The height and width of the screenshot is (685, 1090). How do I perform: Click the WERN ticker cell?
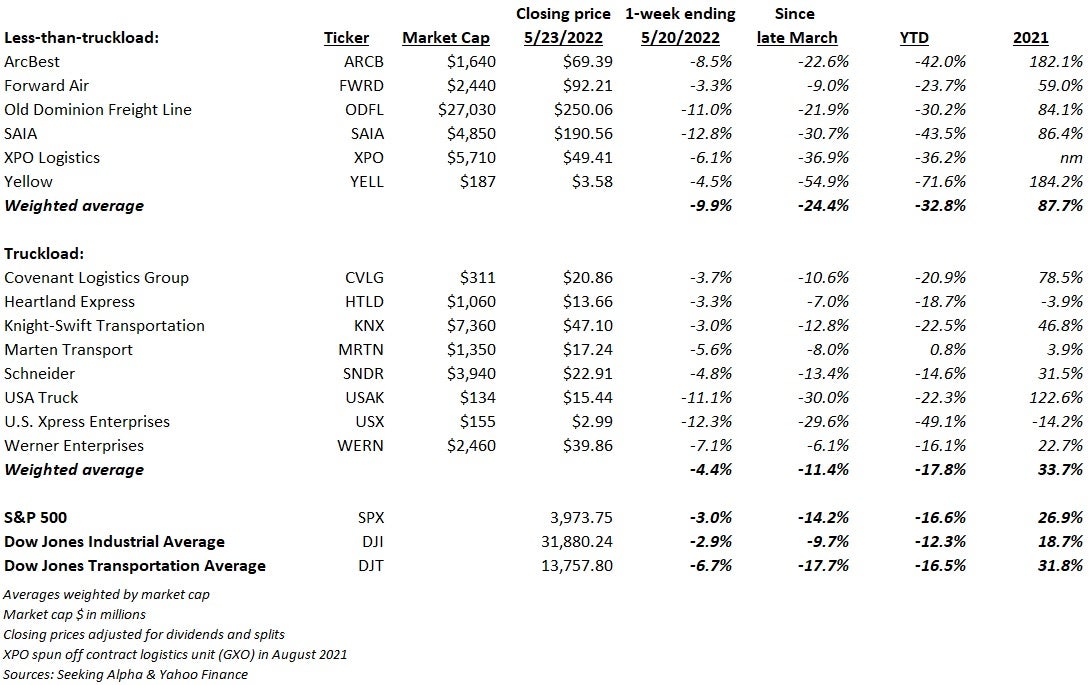coord(360,446)
